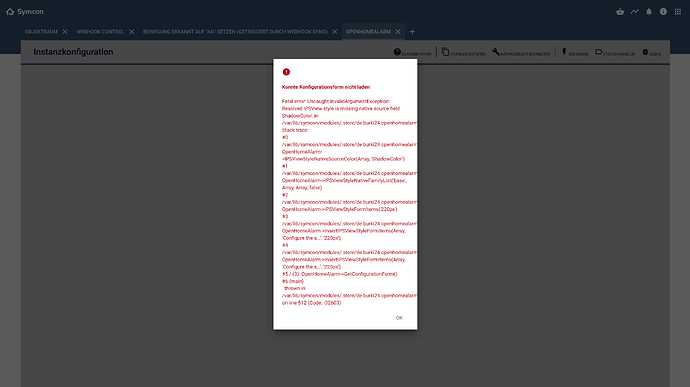Click Instanzobjekt bearbeiten wrench icon

coord(496,52)
